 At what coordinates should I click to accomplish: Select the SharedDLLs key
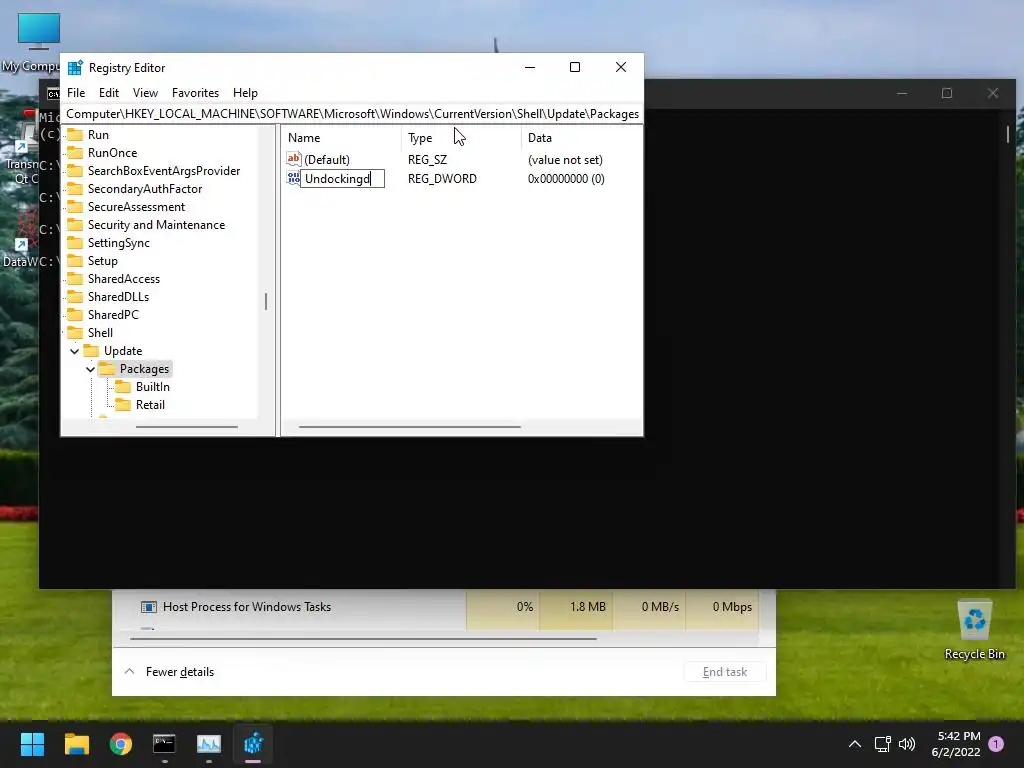coord(118,296)
